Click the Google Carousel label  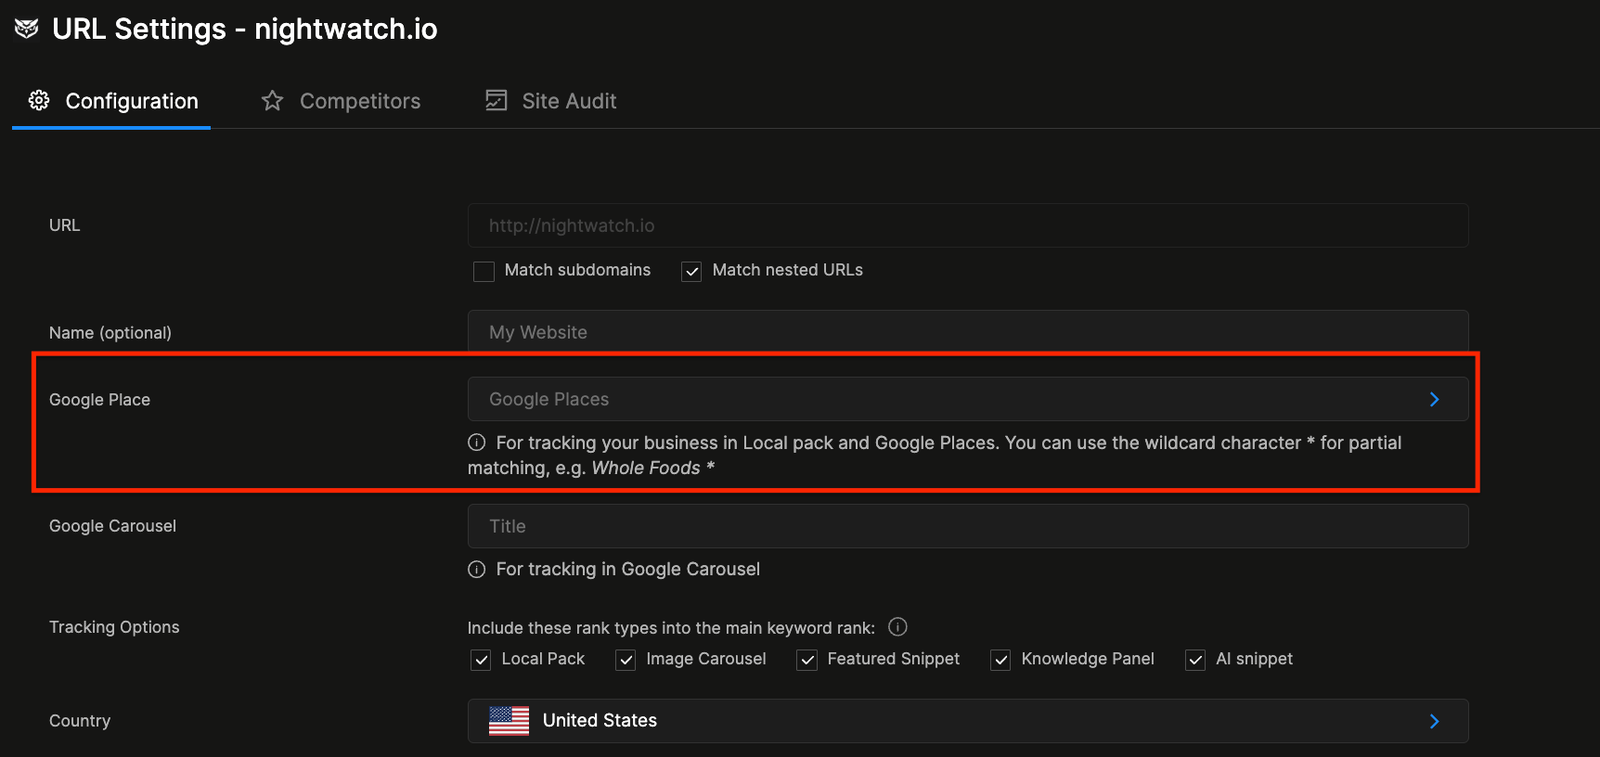[x=113, y=526]
